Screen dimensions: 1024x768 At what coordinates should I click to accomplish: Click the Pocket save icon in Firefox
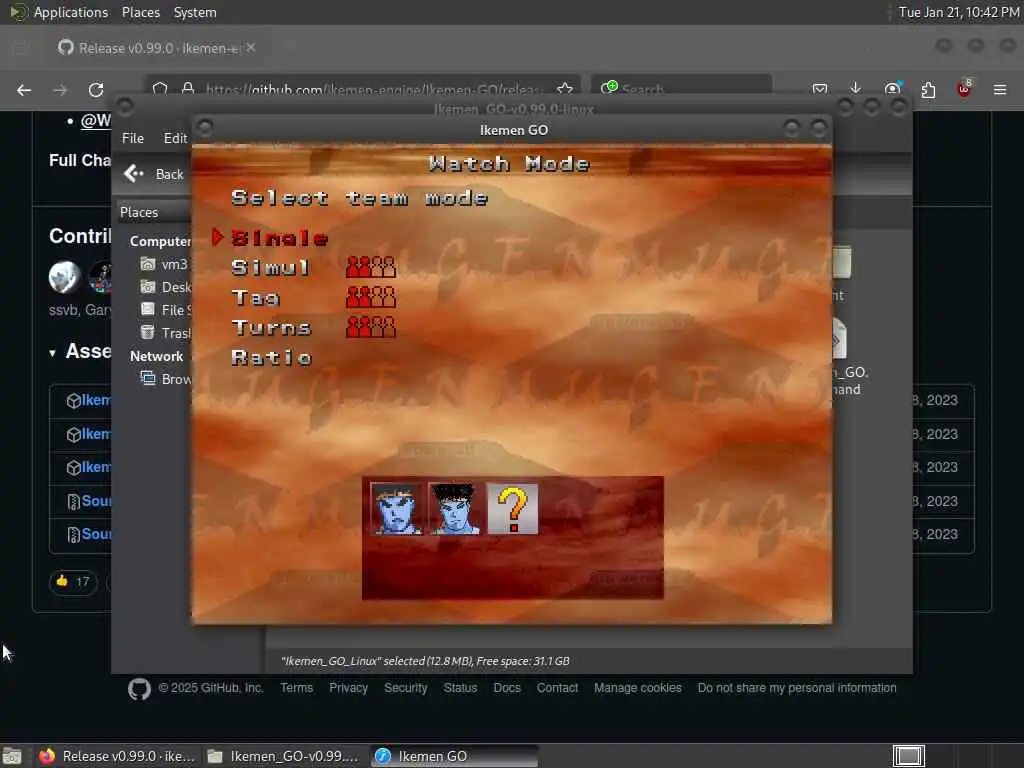tap(820, 89)
